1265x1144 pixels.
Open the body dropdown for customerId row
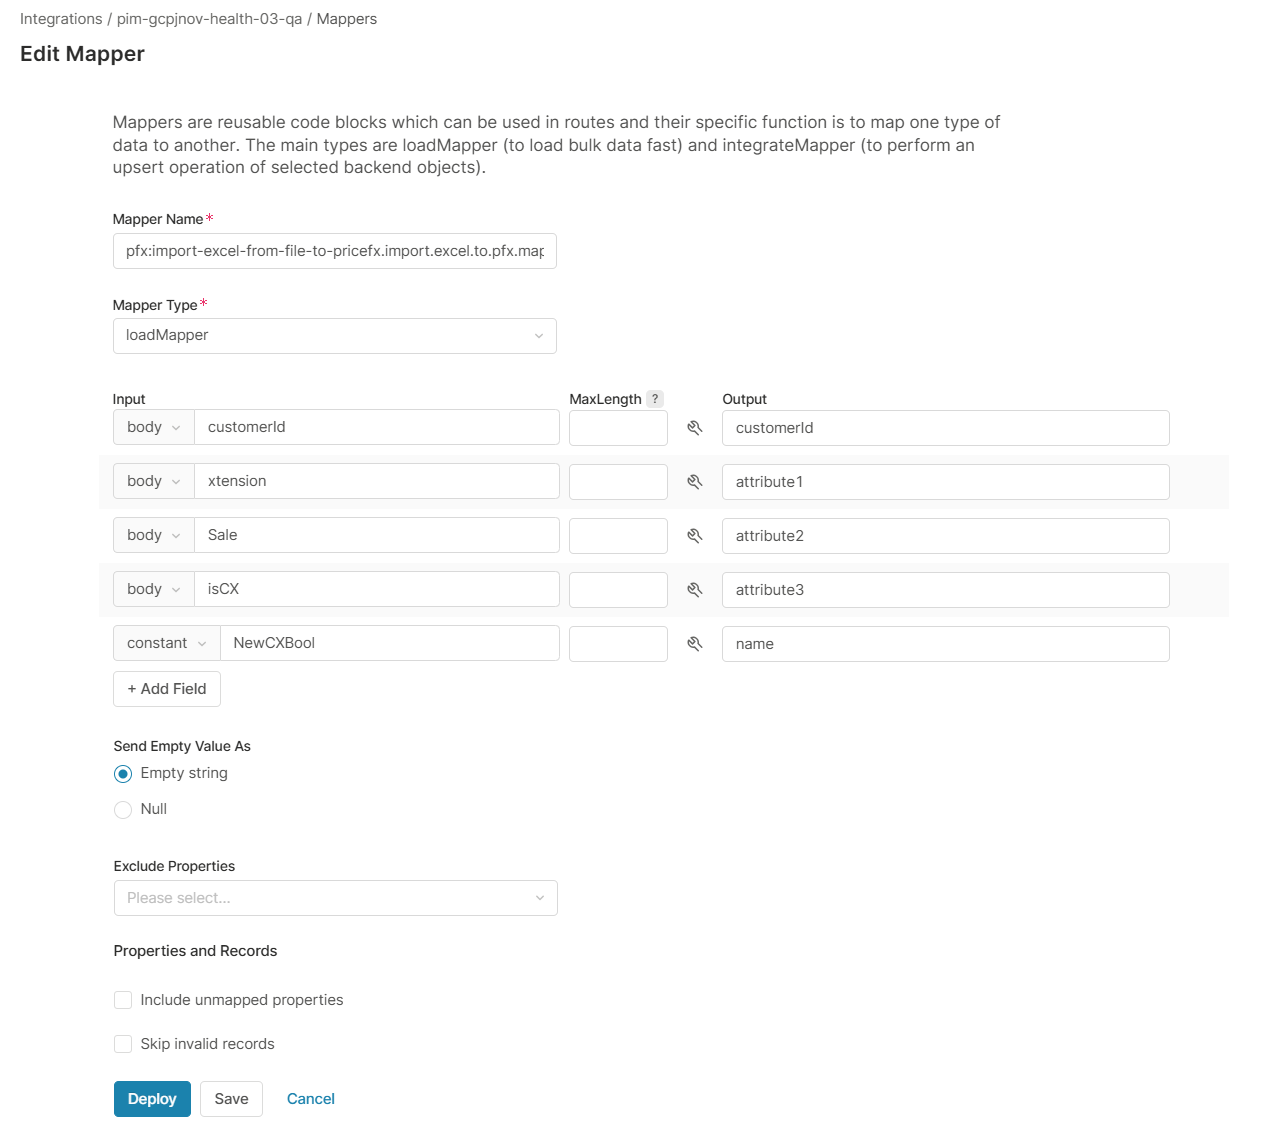[x=153, y=427]
